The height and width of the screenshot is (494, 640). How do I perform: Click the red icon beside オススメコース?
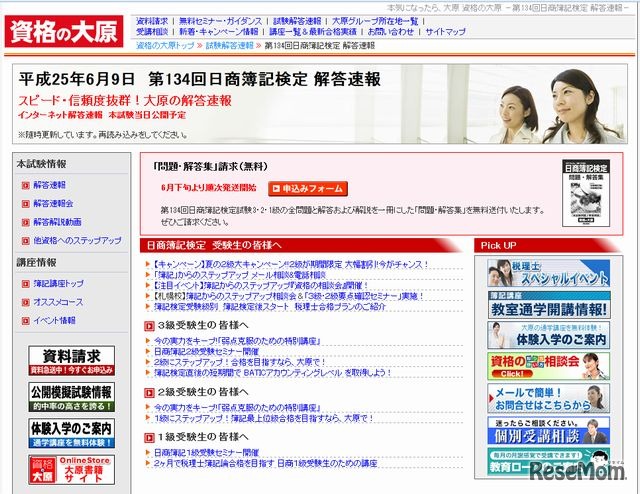pos(26,303)
